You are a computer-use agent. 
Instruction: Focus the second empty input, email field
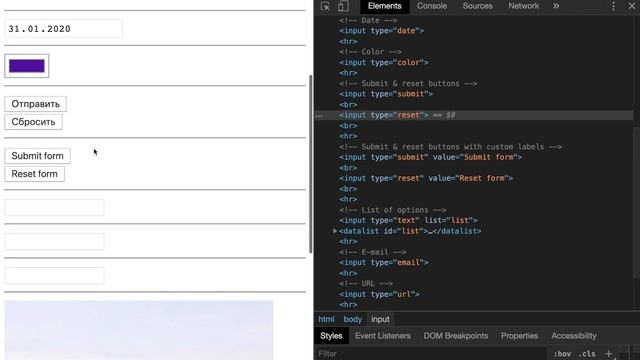54,242
